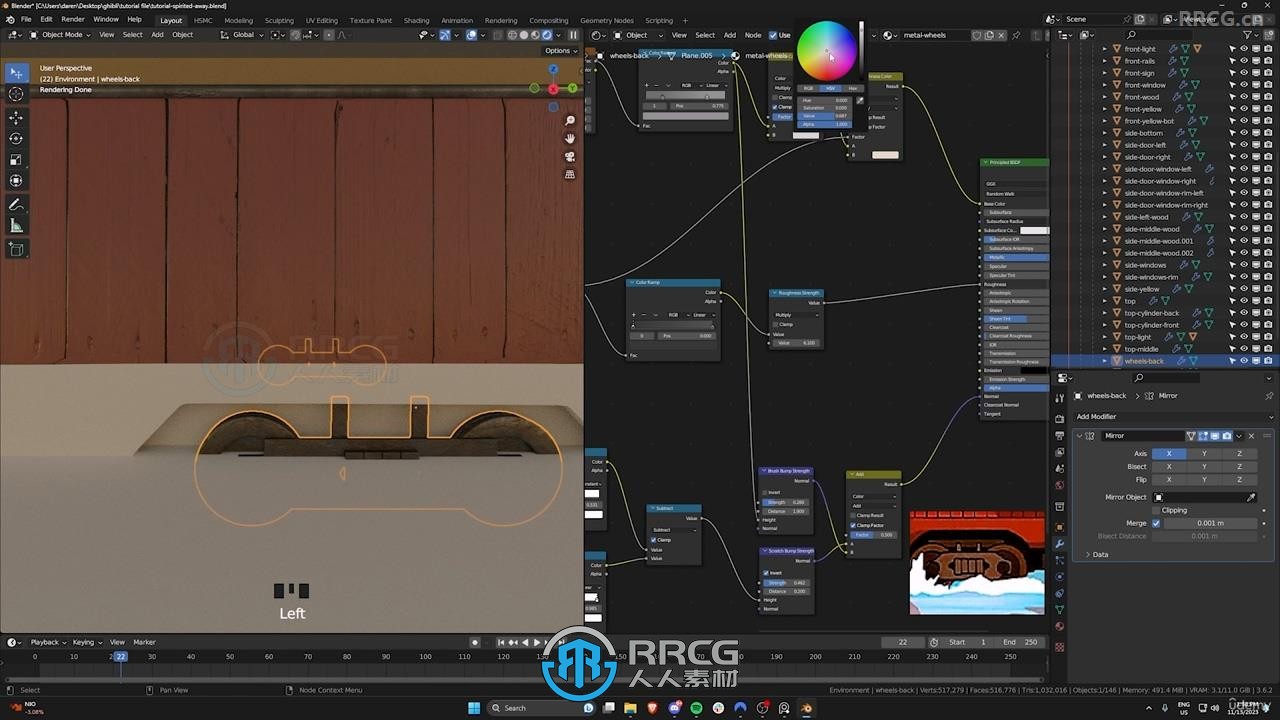
Task: Toggle the Merge checkbox in Mirror modifier
Action: click(x=1157, y=523)
